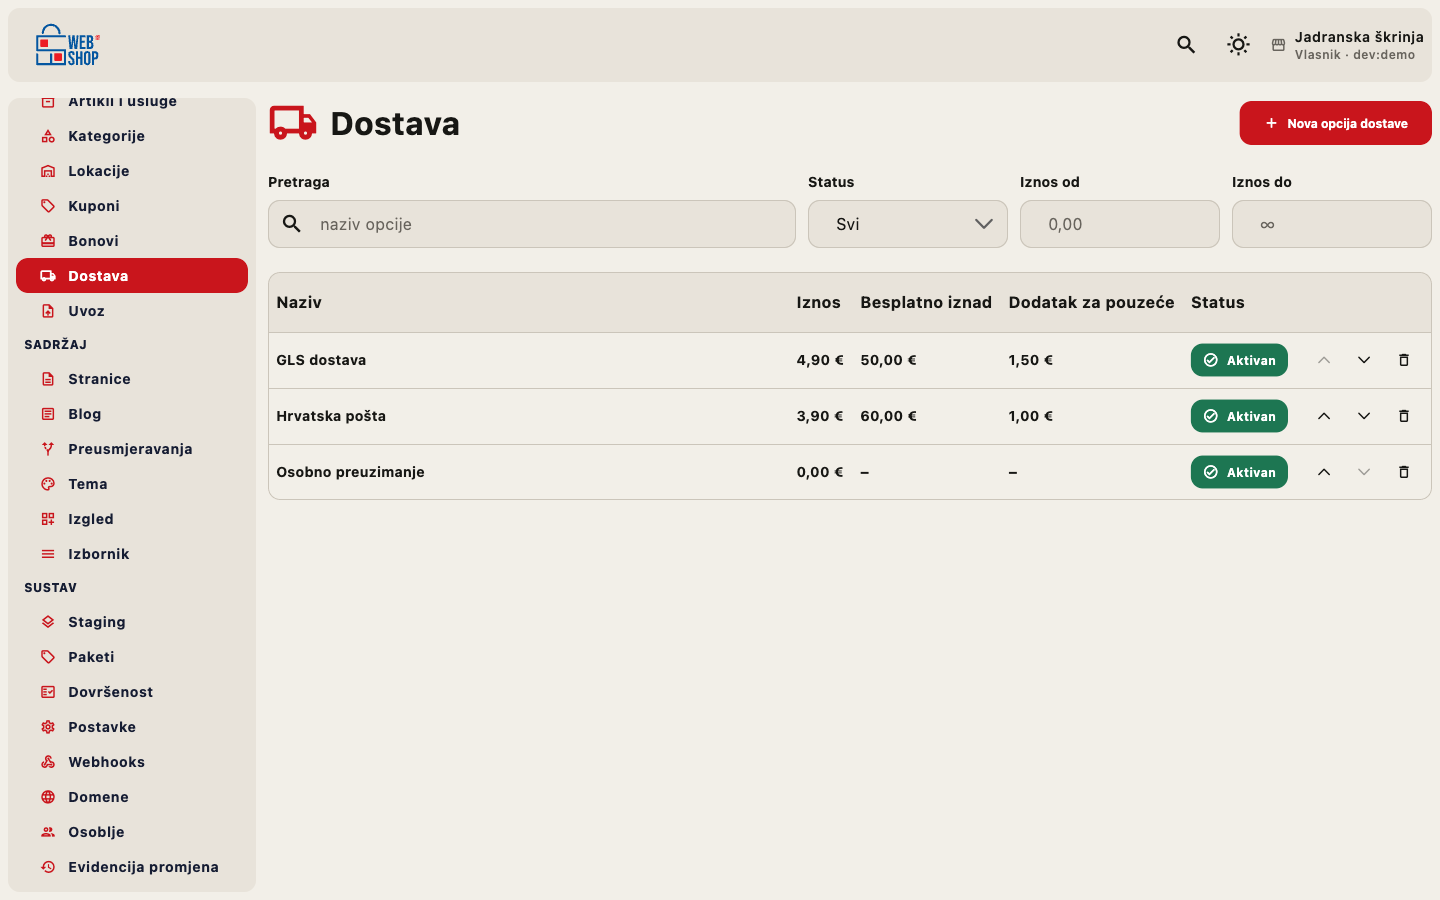The height and width of the screenshot is (900, 1440).
Task: Delete the Osobno preuzimanje option
Action: (1404, 472)
